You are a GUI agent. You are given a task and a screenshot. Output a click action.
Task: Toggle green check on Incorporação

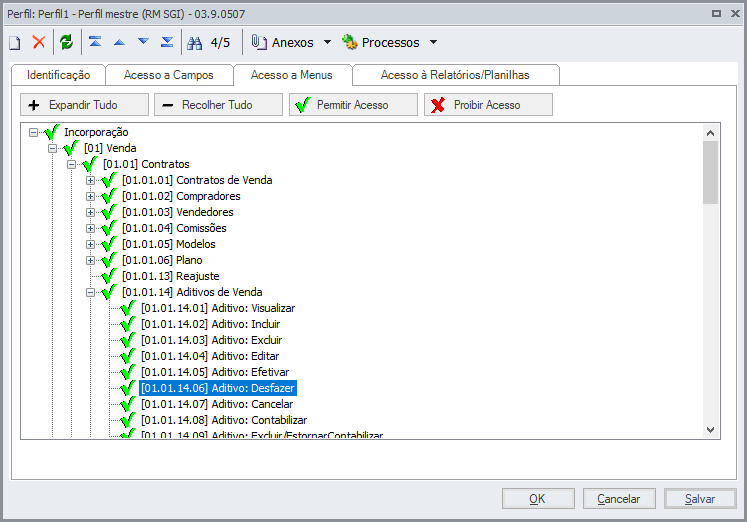click(x=51, y=132)
